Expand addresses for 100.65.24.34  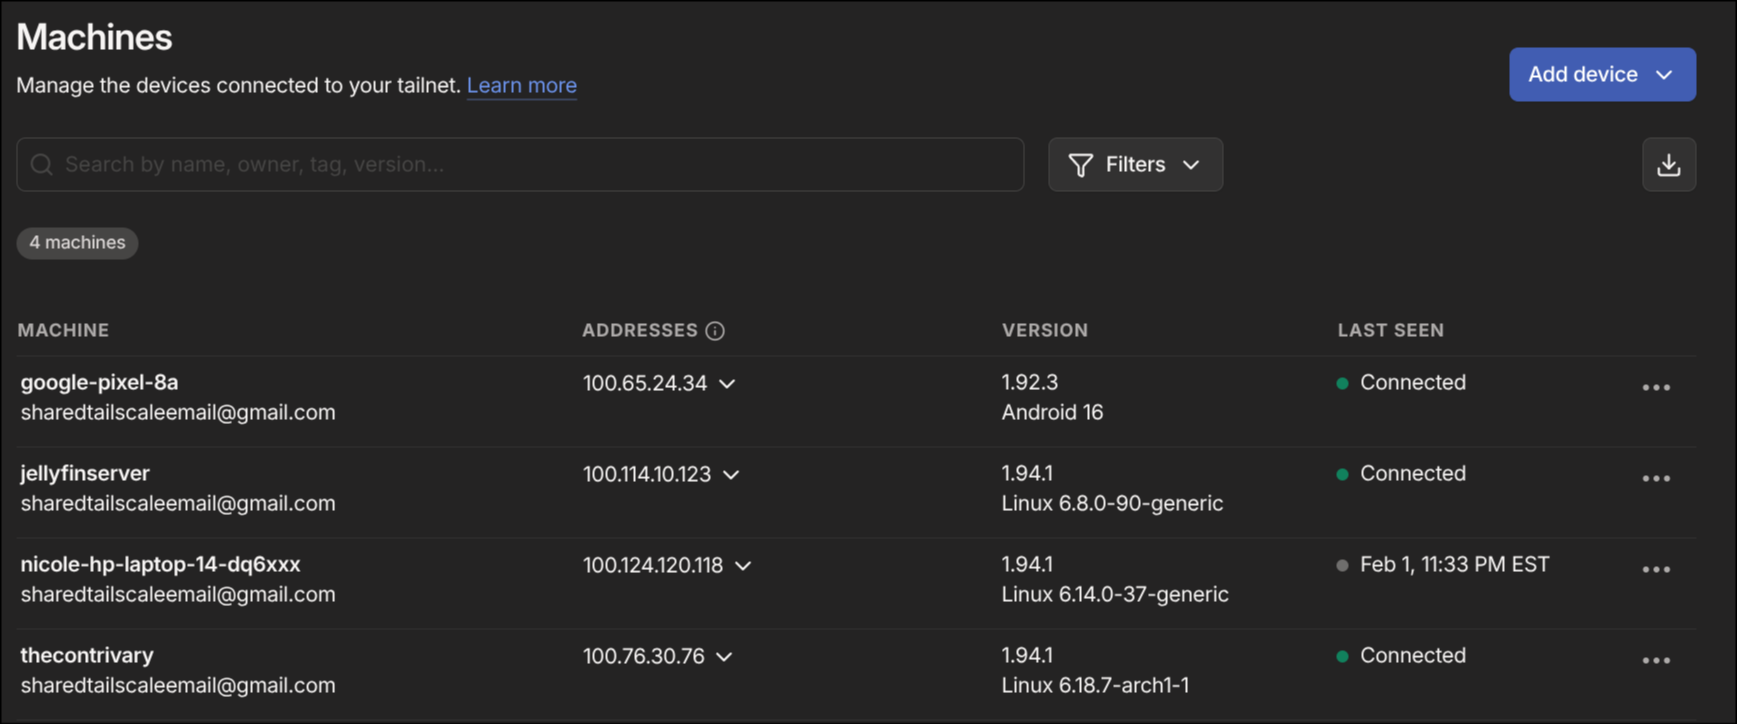tap(727, 384)
